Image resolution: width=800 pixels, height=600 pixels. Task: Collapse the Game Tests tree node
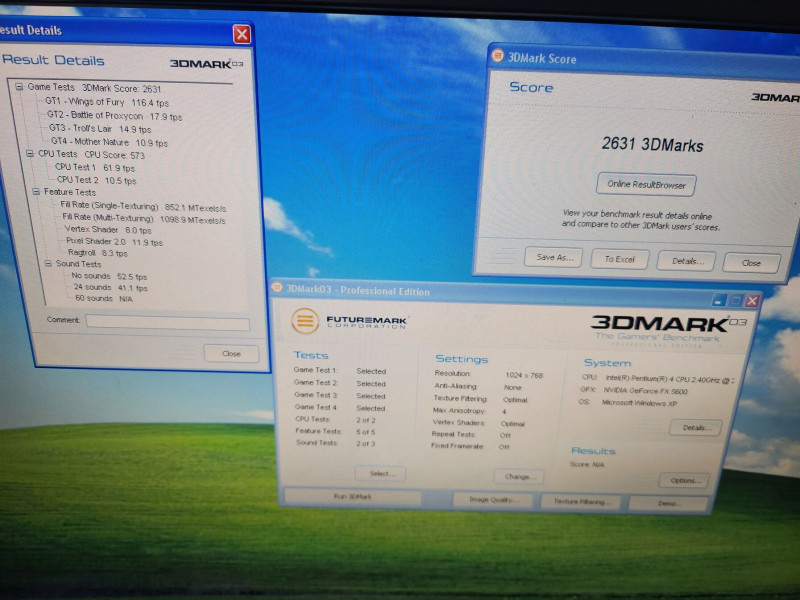pos(19,87)
